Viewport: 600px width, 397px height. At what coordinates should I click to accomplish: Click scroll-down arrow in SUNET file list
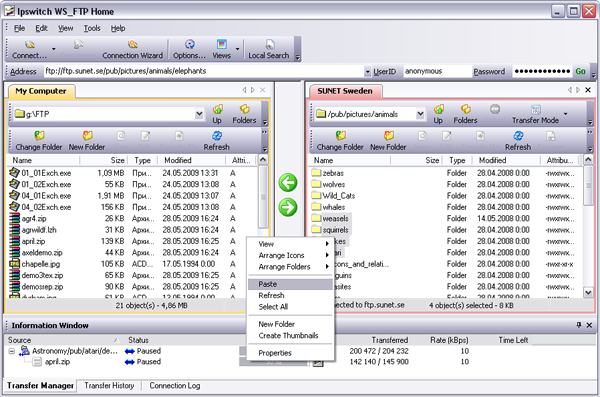[588, 292]
